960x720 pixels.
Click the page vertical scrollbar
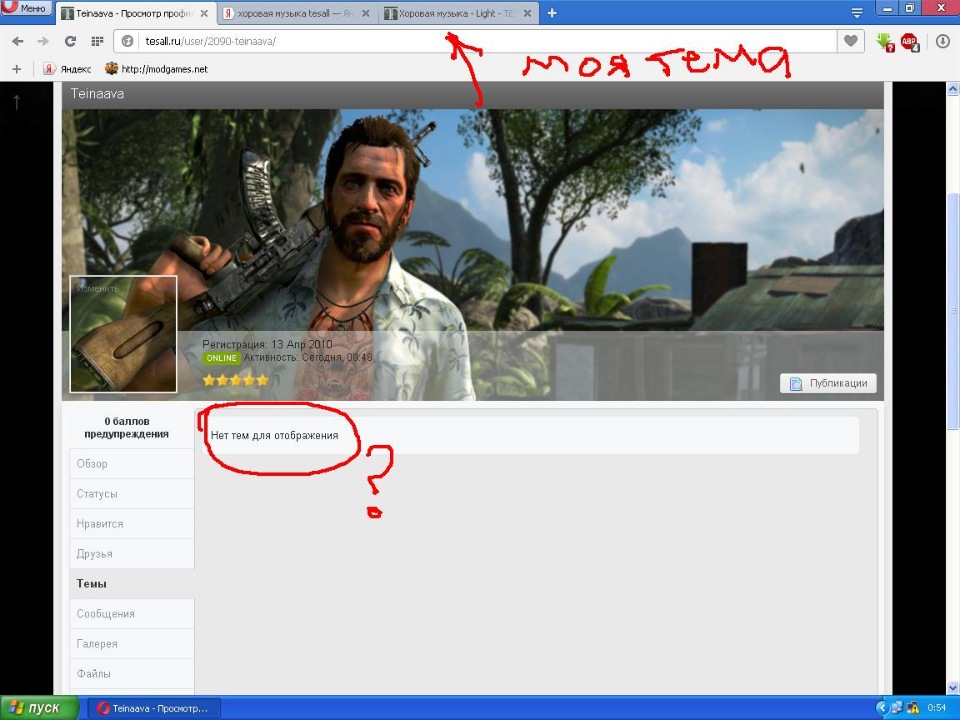coord(953,312)
